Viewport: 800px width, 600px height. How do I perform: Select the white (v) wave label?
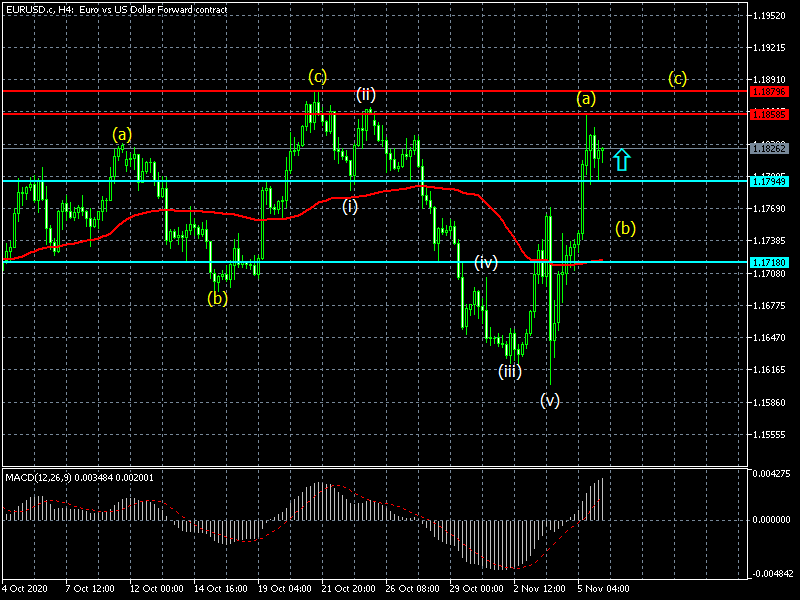550,400
